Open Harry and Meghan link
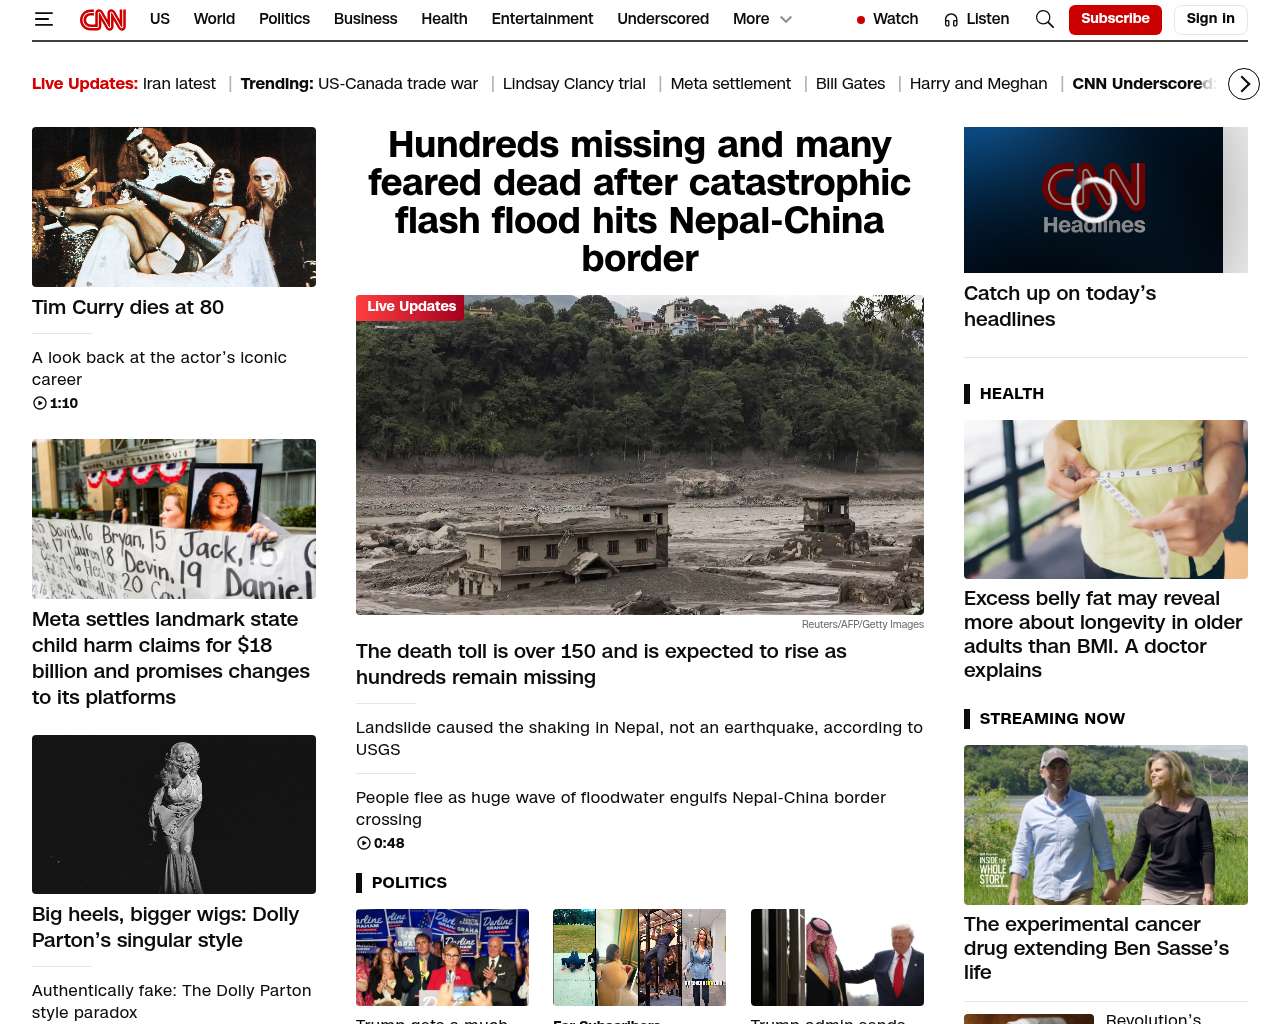1280x1024 pixels. coord(978,84)
